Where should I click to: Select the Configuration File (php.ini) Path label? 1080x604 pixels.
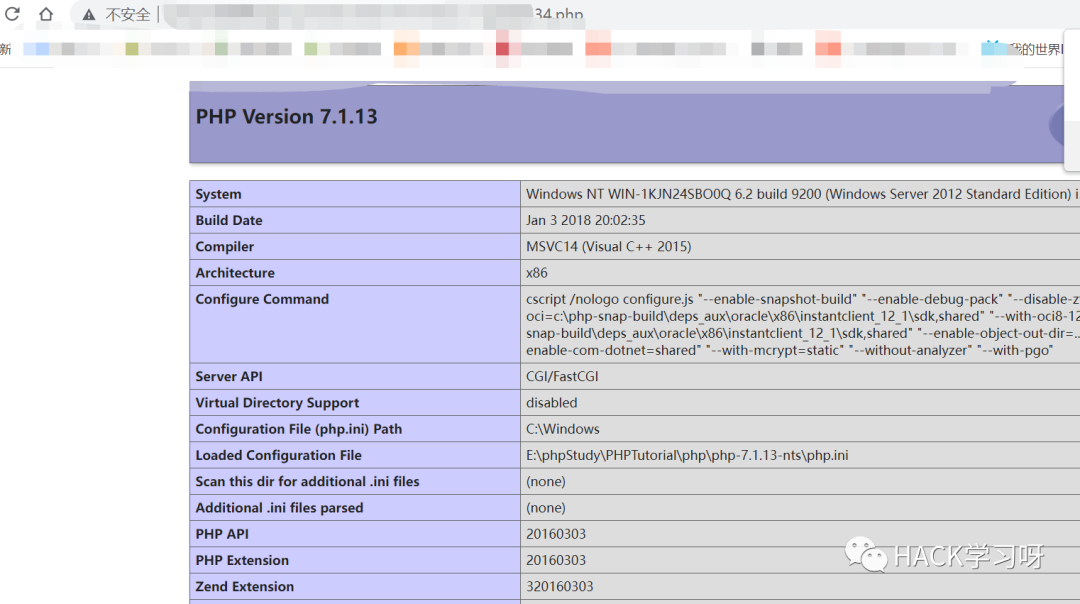298,429
